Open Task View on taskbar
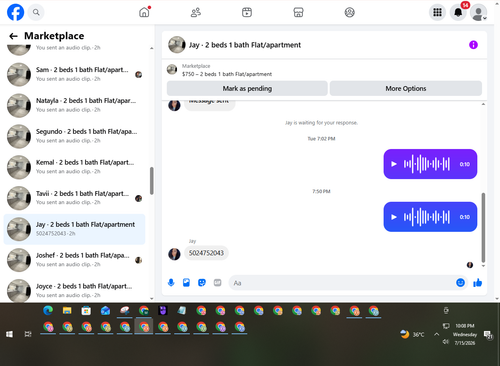The image size is (500, 366). (x=28, y=334)
